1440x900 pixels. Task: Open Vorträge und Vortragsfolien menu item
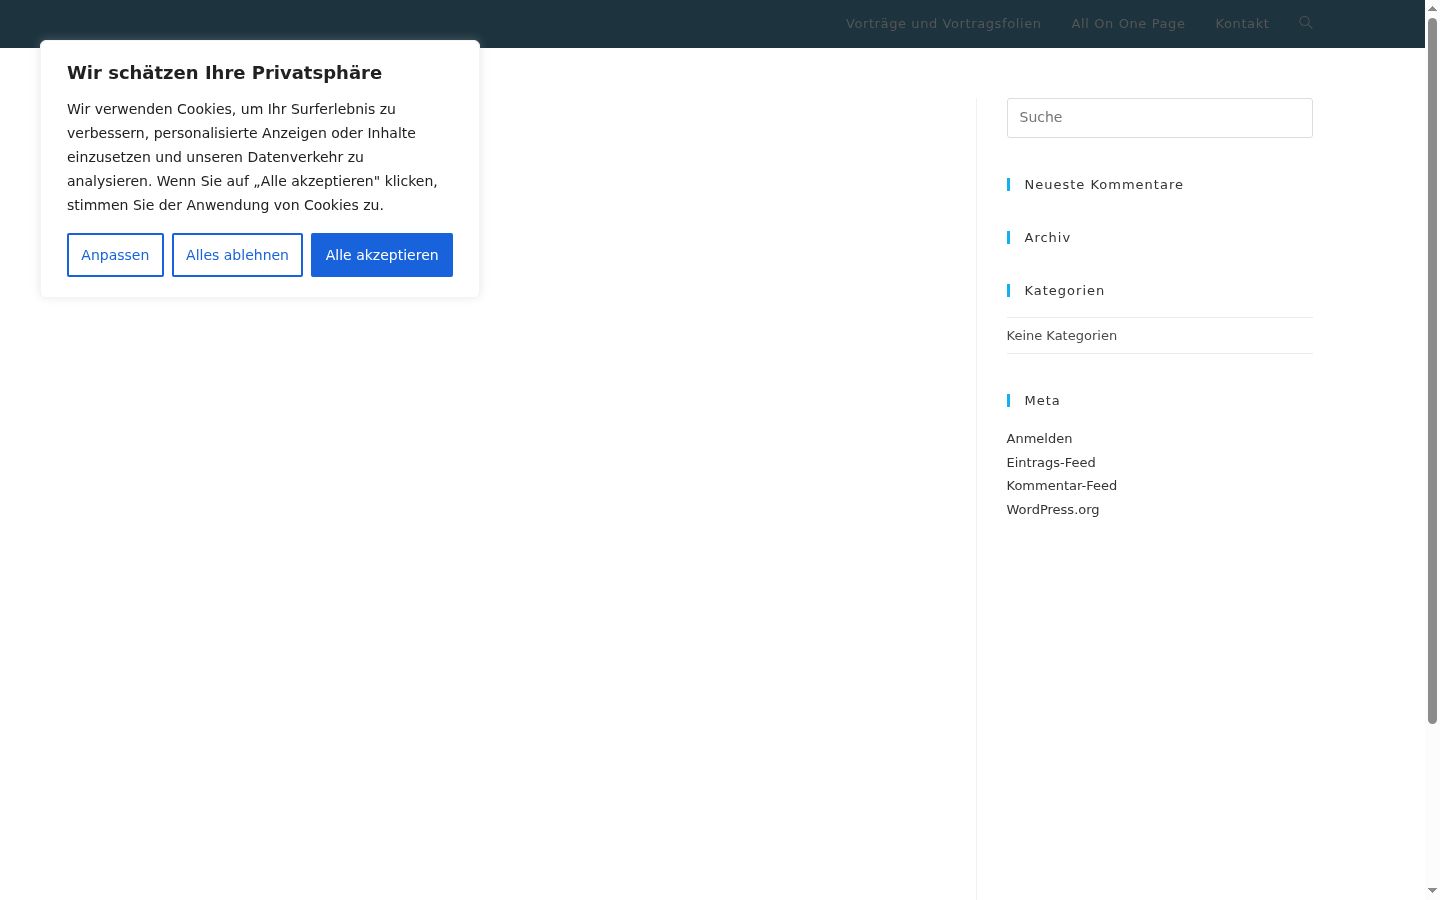[x=943, y=23]
